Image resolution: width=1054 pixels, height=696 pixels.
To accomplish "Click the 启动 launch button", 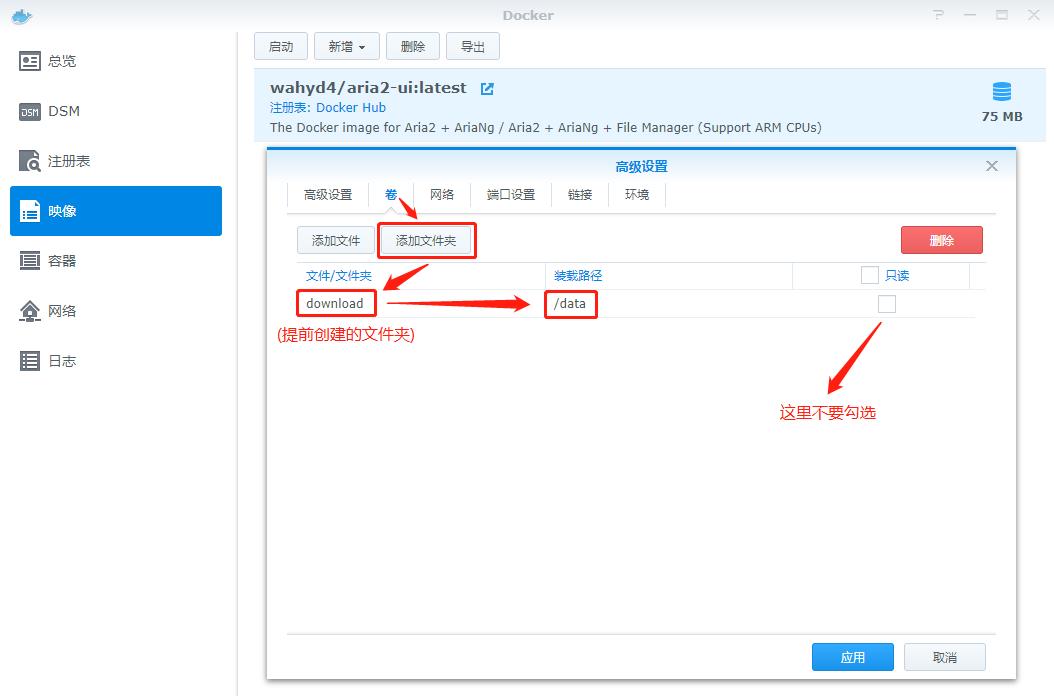I will click(x=281, y=46).
